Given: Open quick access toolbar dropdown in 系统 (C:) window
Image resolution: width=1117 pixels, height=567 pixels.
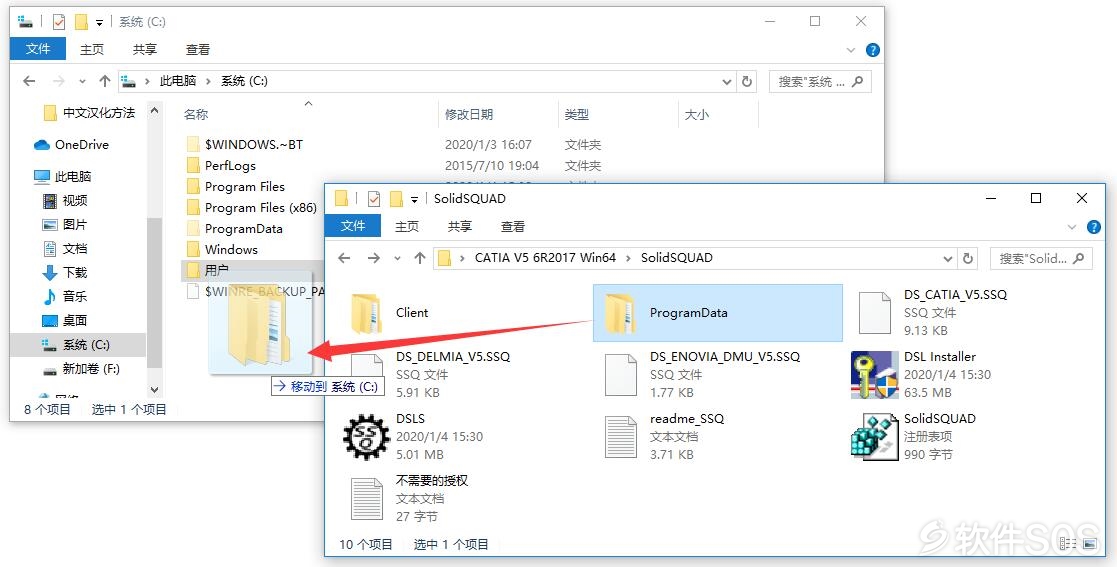Looking at the screenshot, I should pyautogui.click(x=99, y=23).
